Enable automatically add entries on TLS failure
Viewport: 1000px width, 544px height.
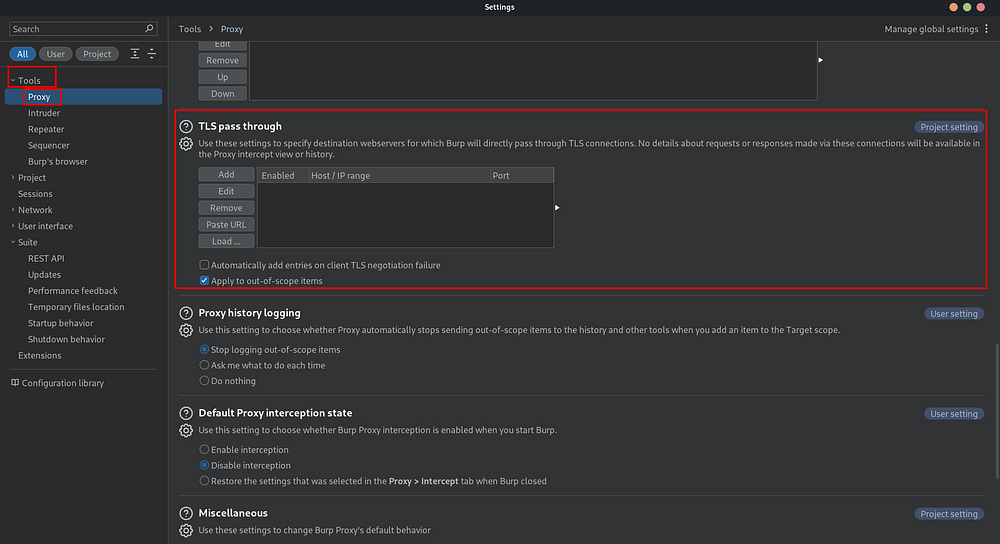tap(204, 265)
